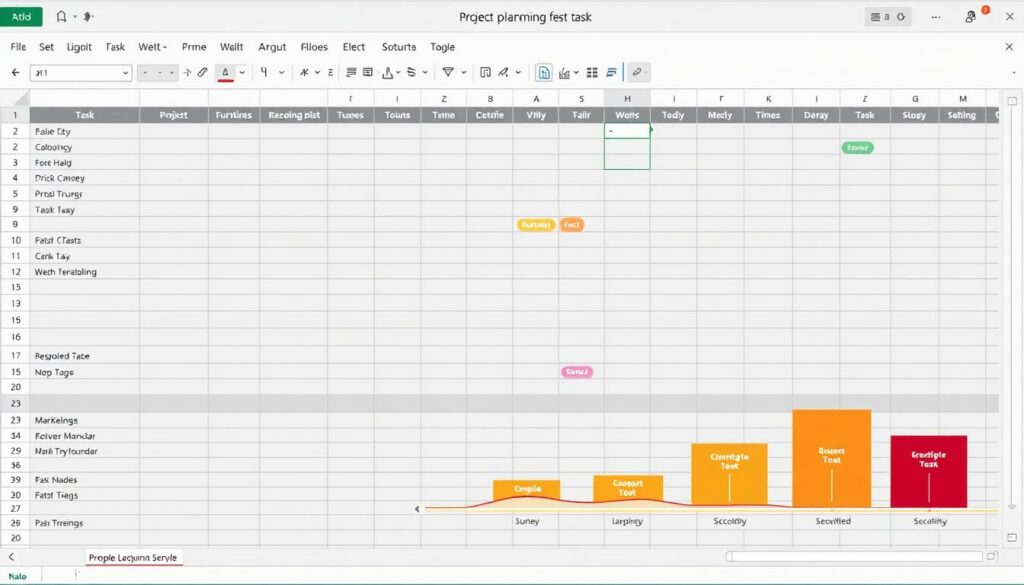Click the highlighted blue sheet icon
The width and height of the screenshot is (1024, 585).
pyautogui.click(x=543, y=72)
